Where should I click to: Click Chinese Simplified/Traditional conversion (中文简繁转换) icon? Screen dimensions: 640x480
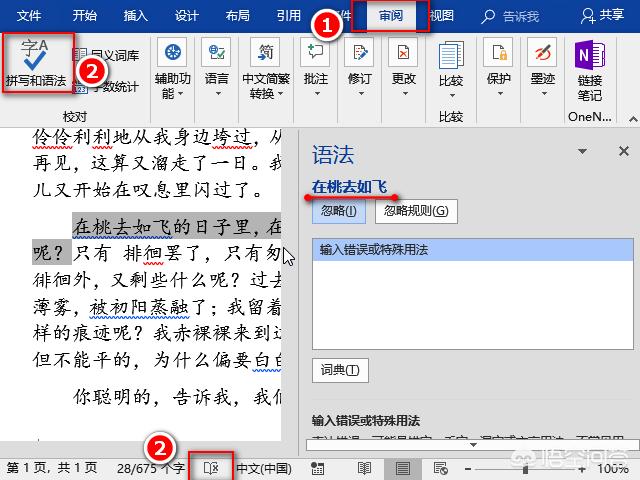tap(265, 52)
